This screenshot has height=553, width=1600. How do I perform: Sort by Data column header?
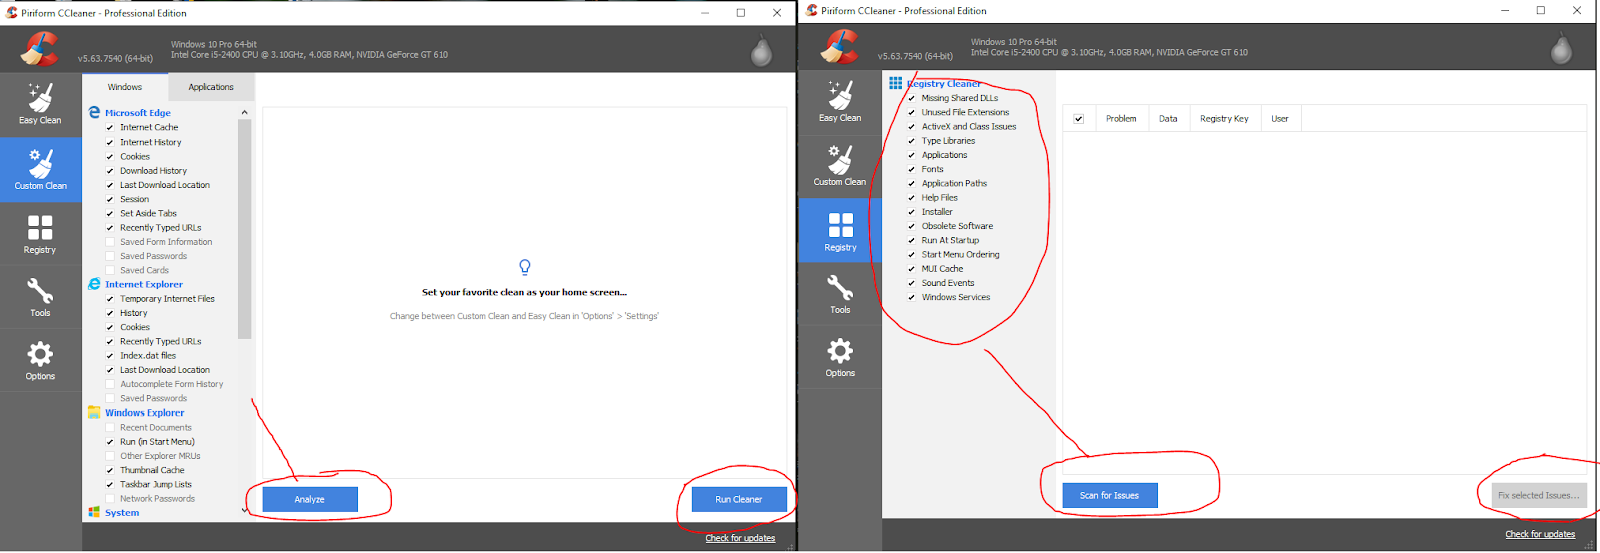point(1168,119)
